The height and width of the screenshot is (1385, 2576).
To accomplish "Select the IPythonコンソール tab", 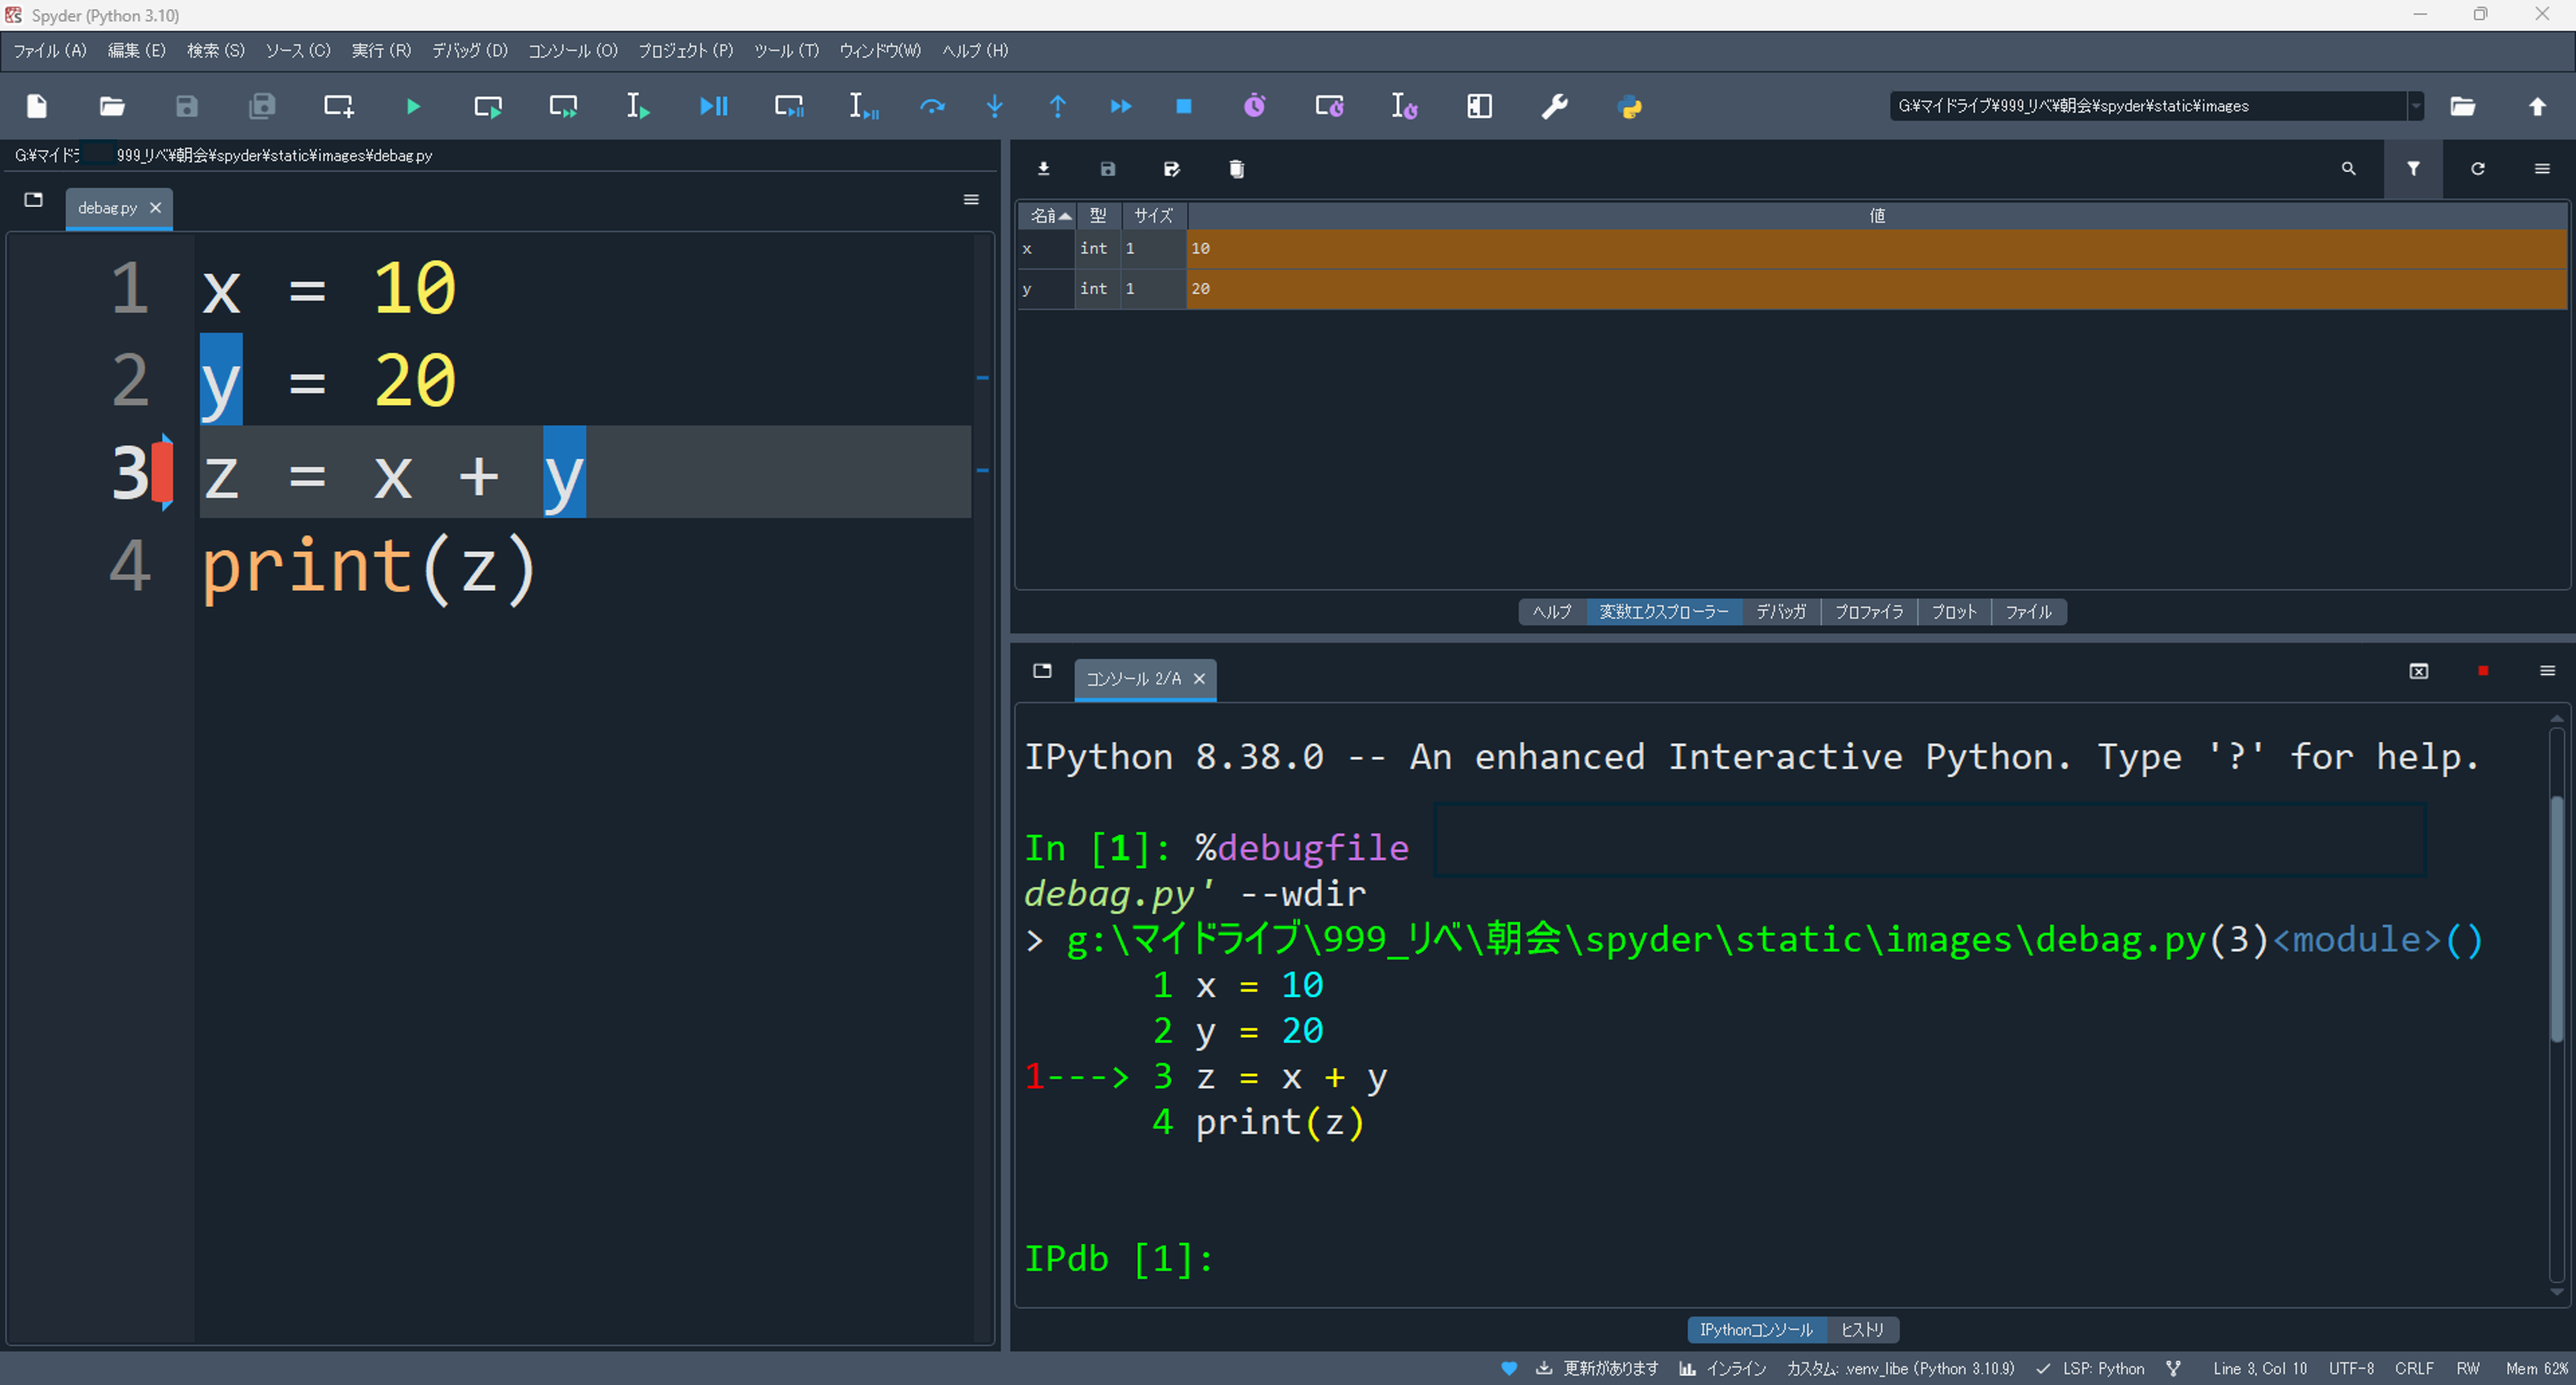I will (1757, 1330).
